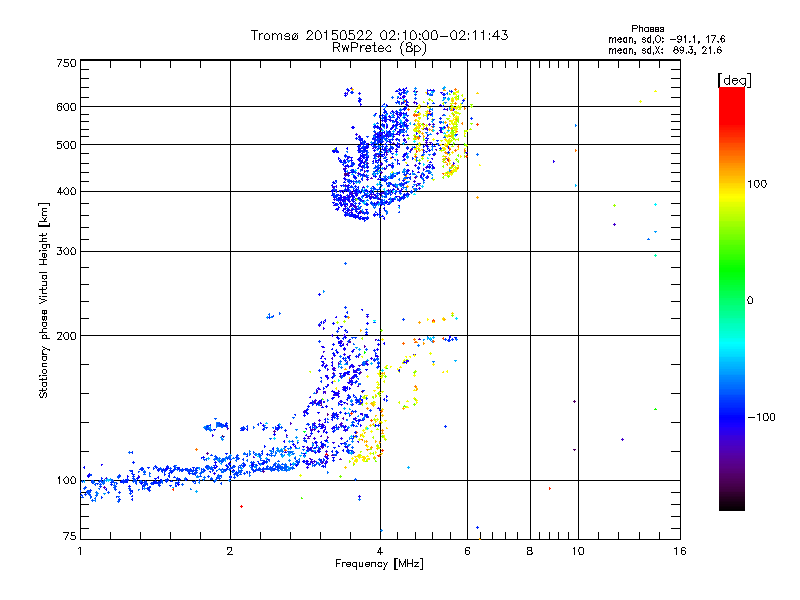Click the 'RwPretec (8p)' subtitle
800x600 pixels.
point(379,48)
